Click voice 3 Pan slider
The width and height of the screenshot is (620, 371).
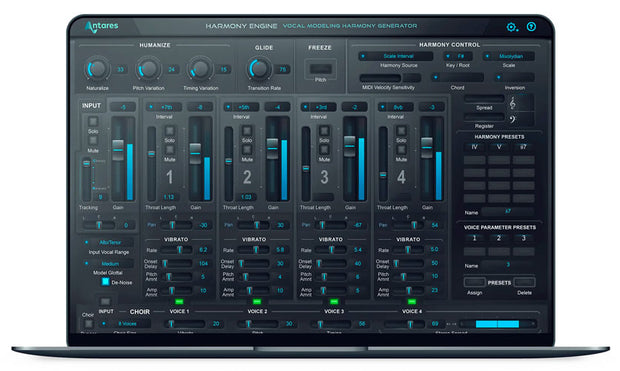point(331,225)
